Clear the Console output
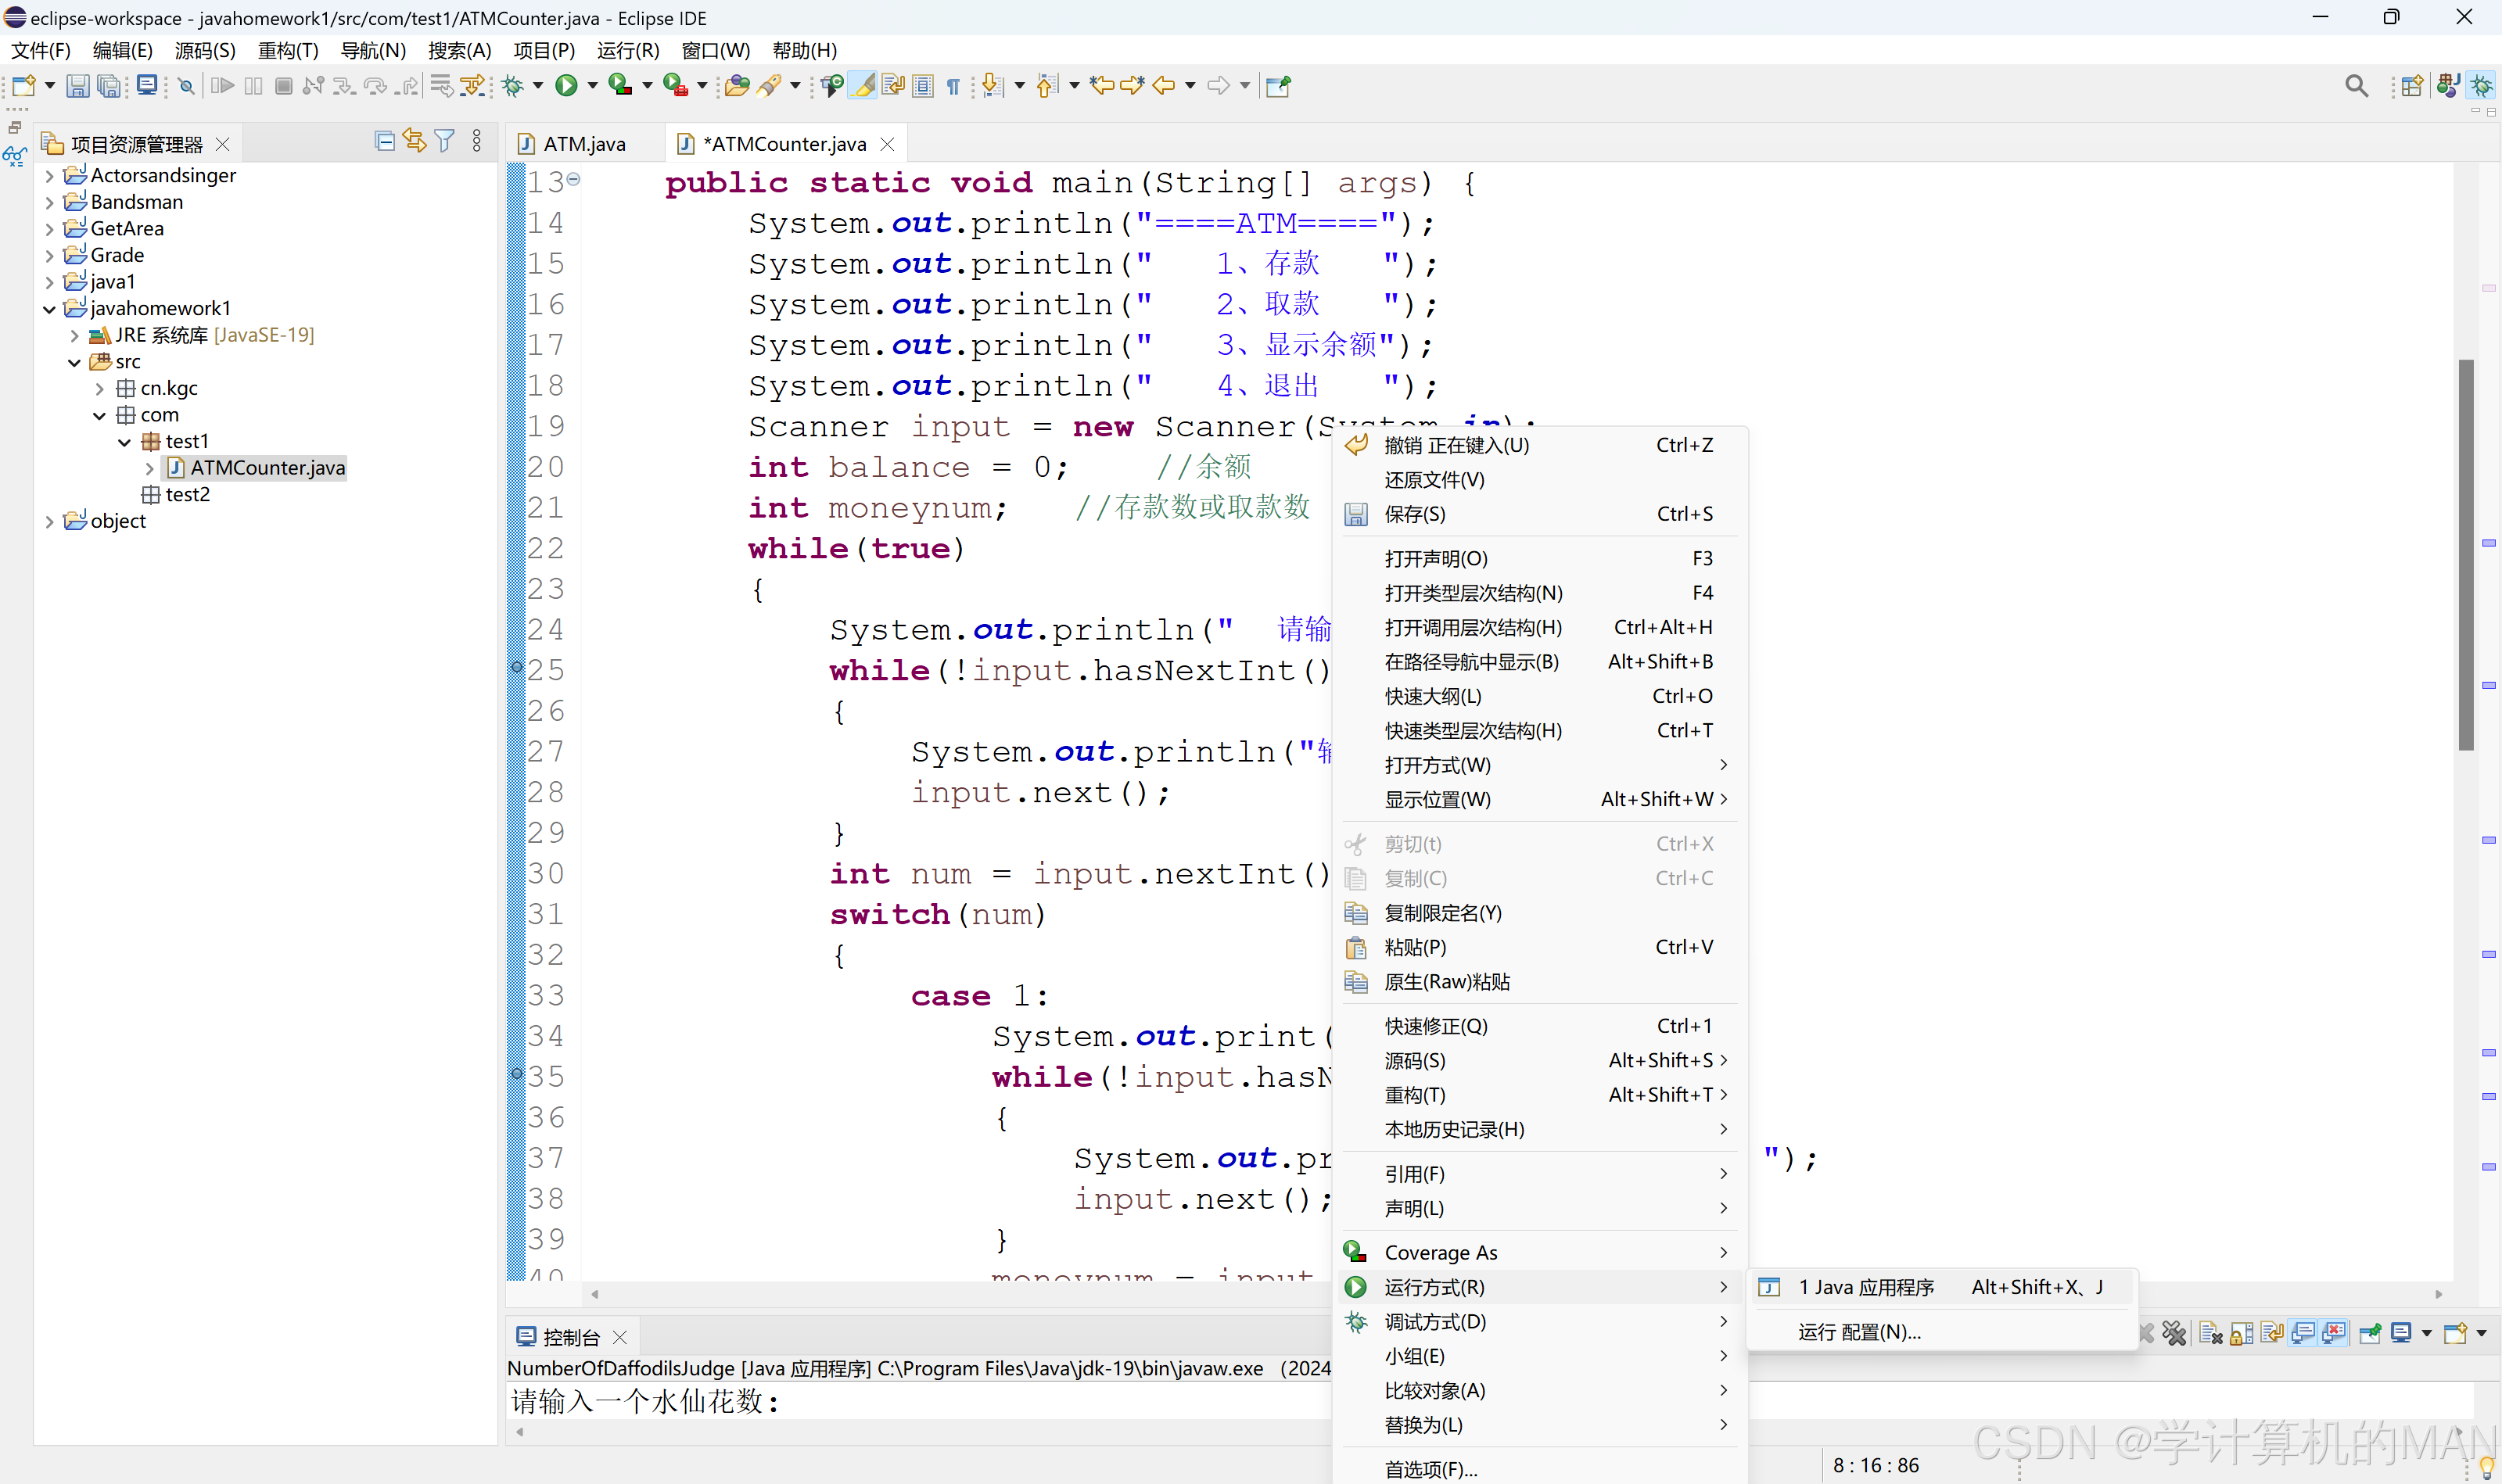Screen dimensions: 2502x1484 [x=2212, y=1333]
